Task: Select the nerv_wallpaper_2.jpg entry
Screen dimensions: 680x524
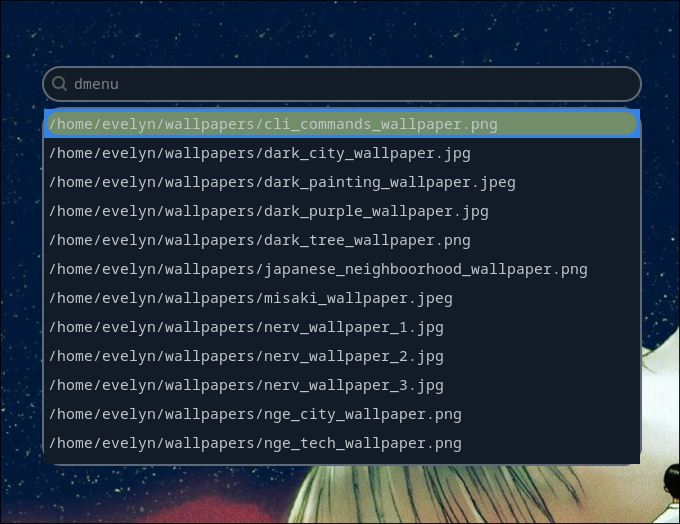Action: pos(246,357)
